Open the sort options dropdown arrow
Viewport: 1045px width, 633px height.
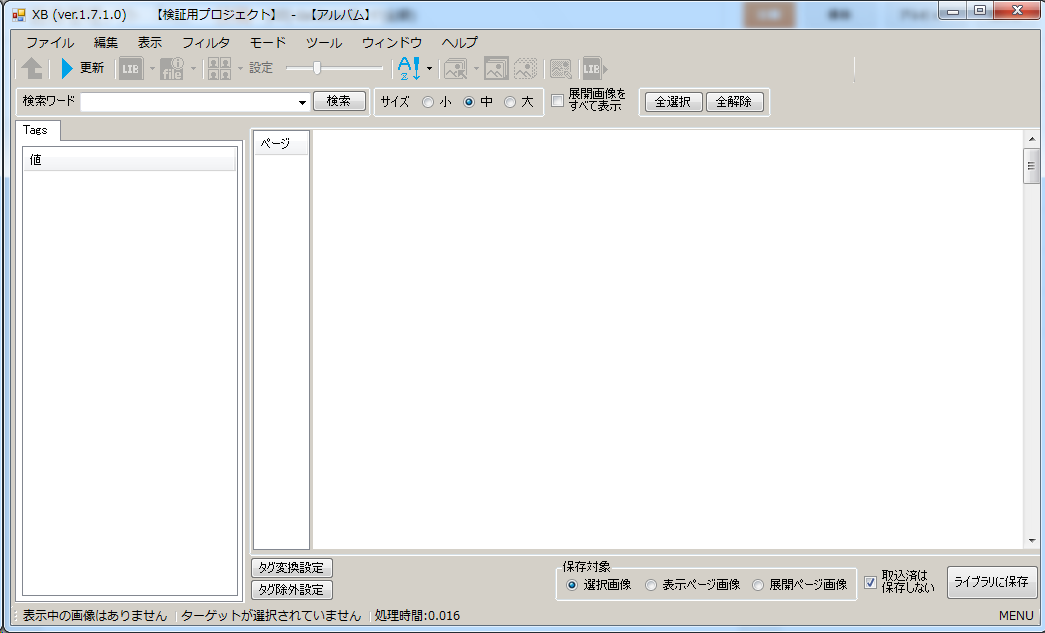429,68
